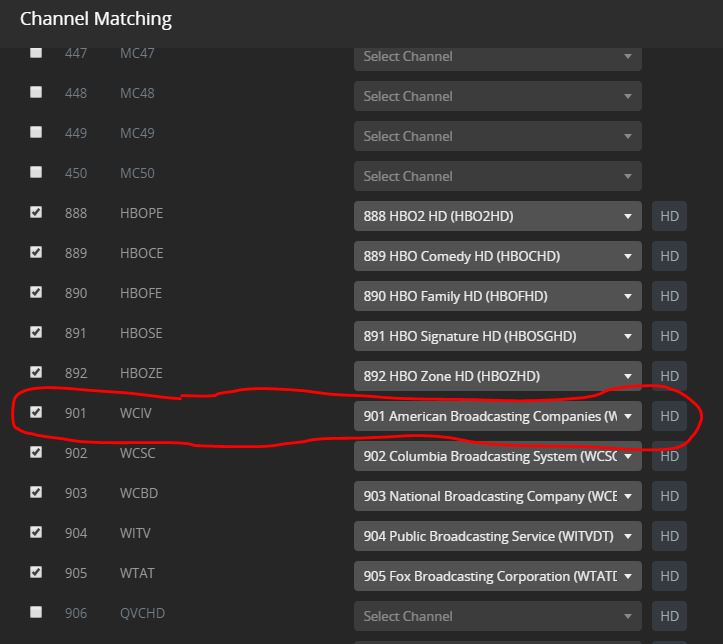Toggle HD button for 890 HBOFE
The height and width of the screenshot is (644, 723).
click(x=669, y=296)
